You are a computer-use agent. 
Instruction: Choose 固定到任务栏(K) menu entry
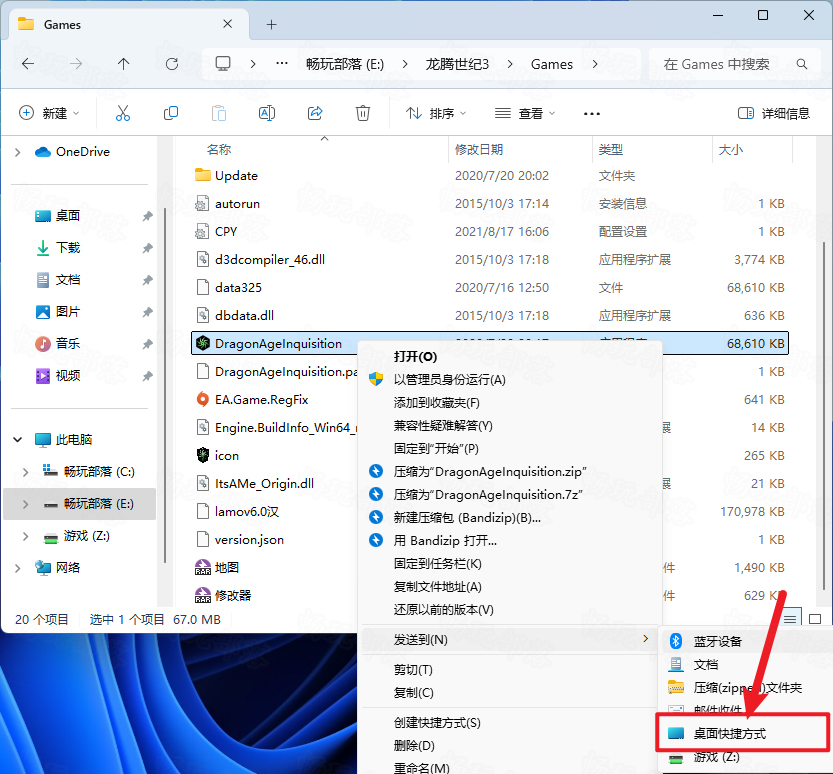pos(437,564)
